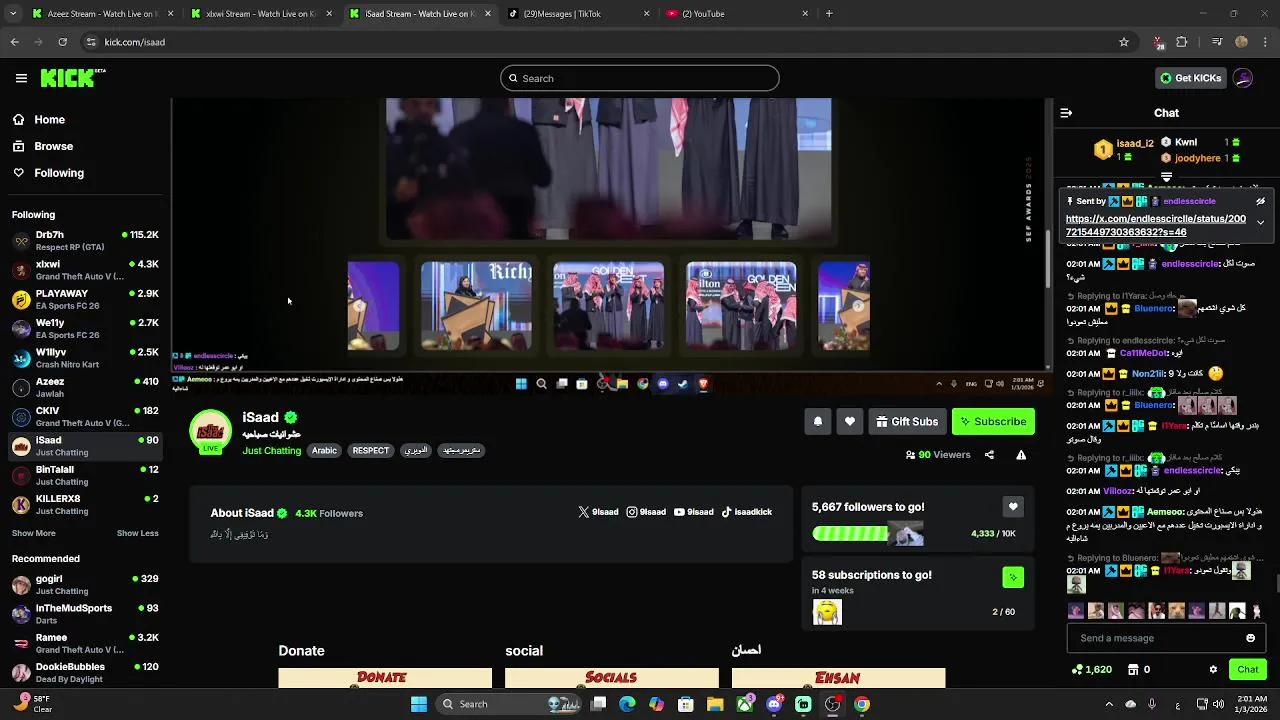
Task: Open iSaad YouTube link
Action: pos(694,512)
